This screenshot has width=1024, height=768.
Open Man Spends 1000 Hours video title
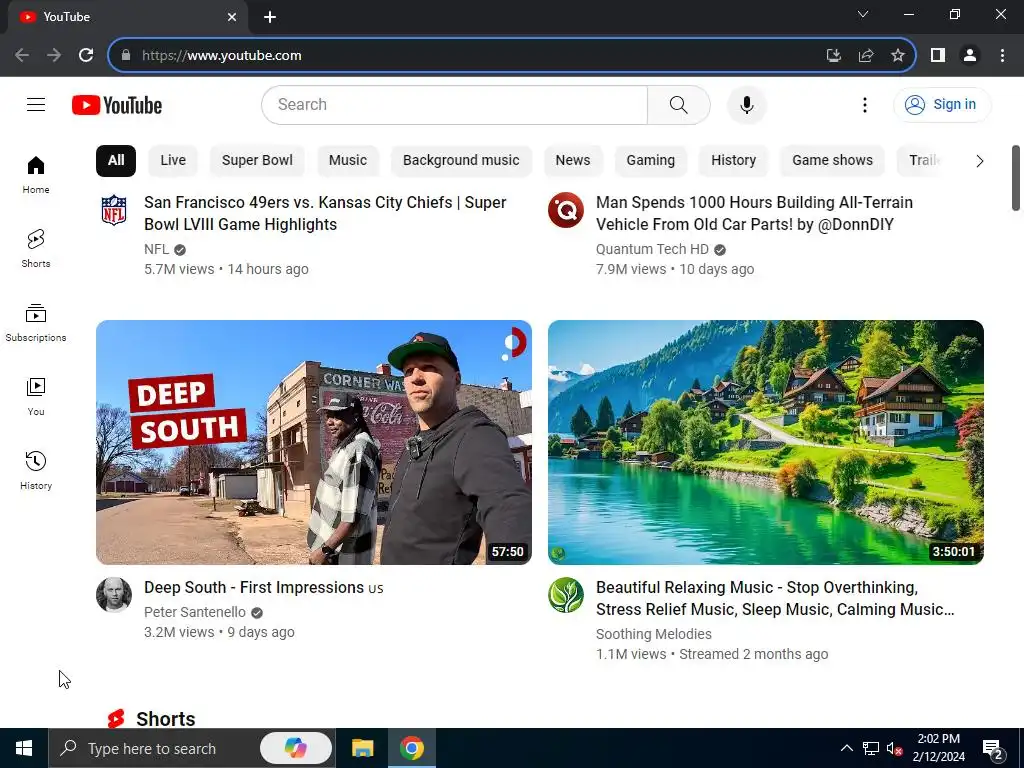(x=754, y=213)
